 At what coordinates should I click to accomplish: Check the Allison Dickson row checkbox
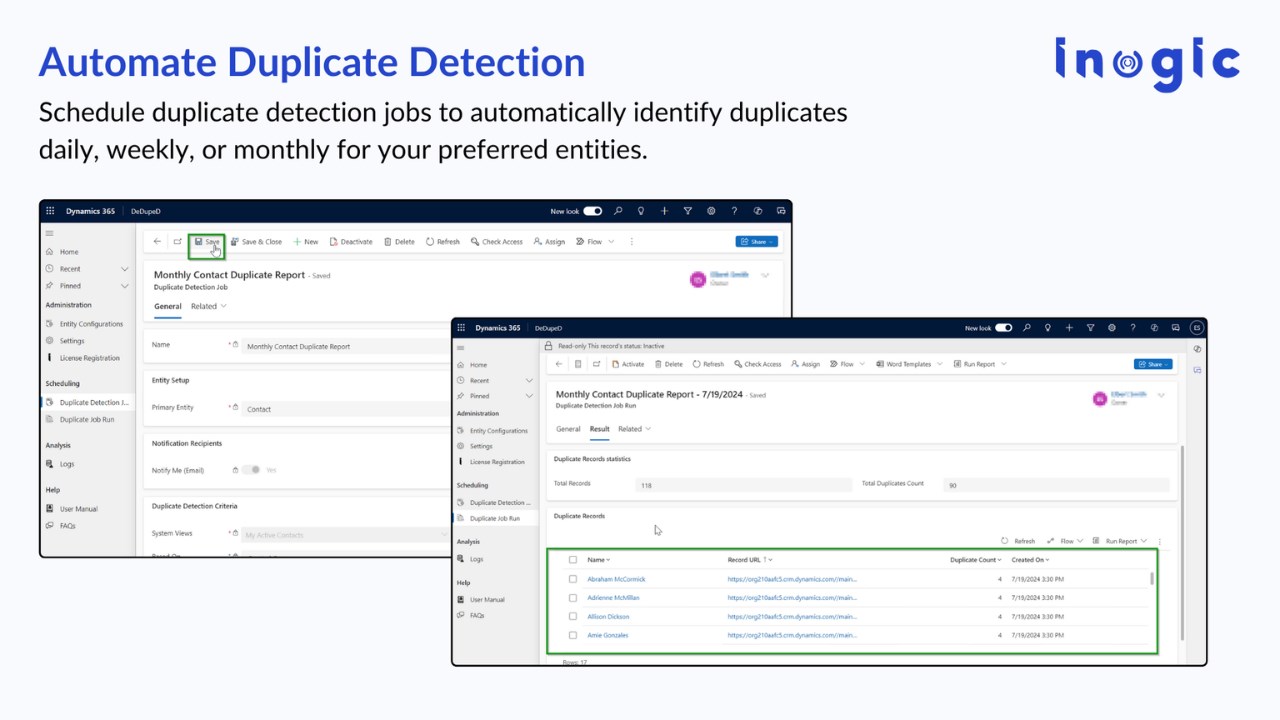coord(573,617)
